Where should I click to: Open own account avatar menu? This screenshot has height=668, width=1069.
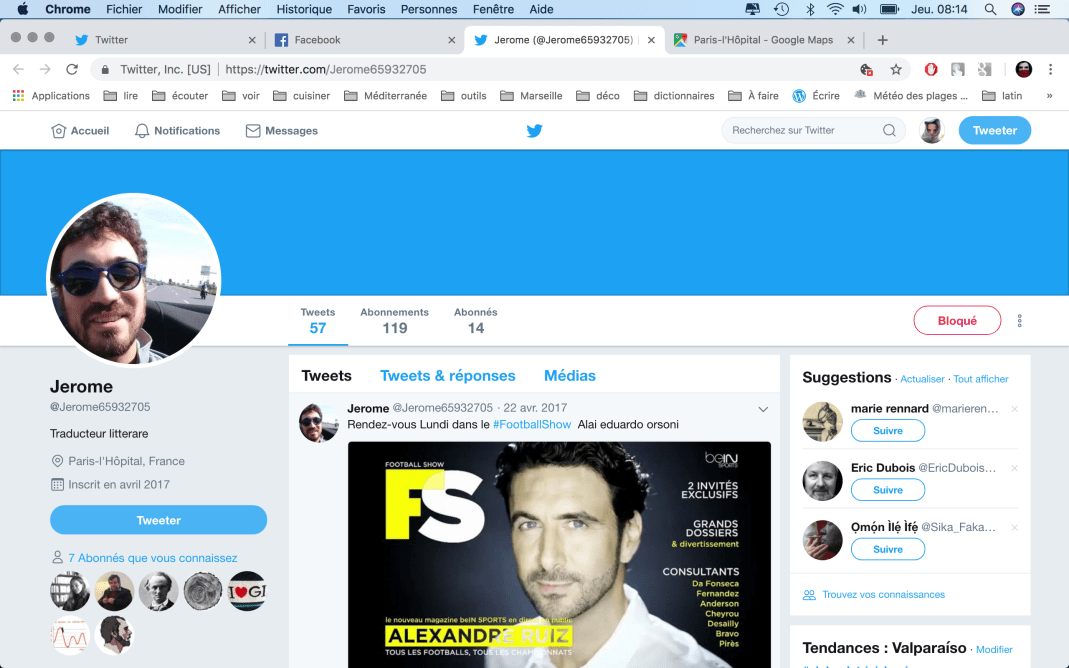click(932, 131)
